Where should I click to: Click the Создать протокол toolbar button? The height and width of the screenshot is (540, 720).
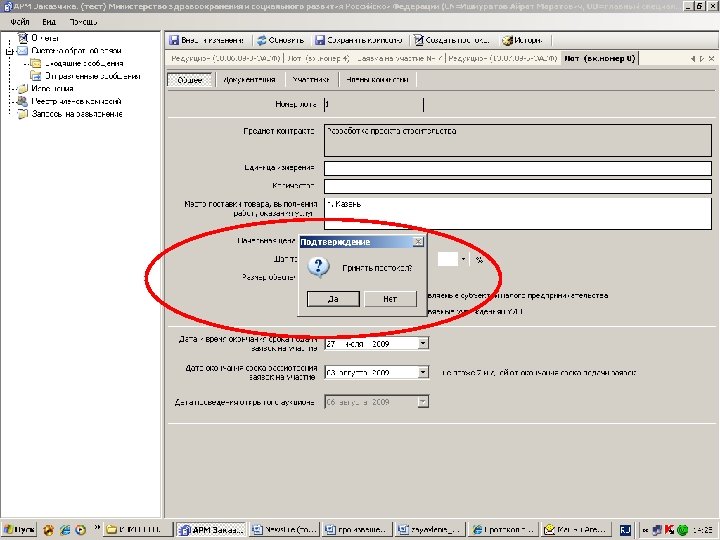[x=452, y=40]
